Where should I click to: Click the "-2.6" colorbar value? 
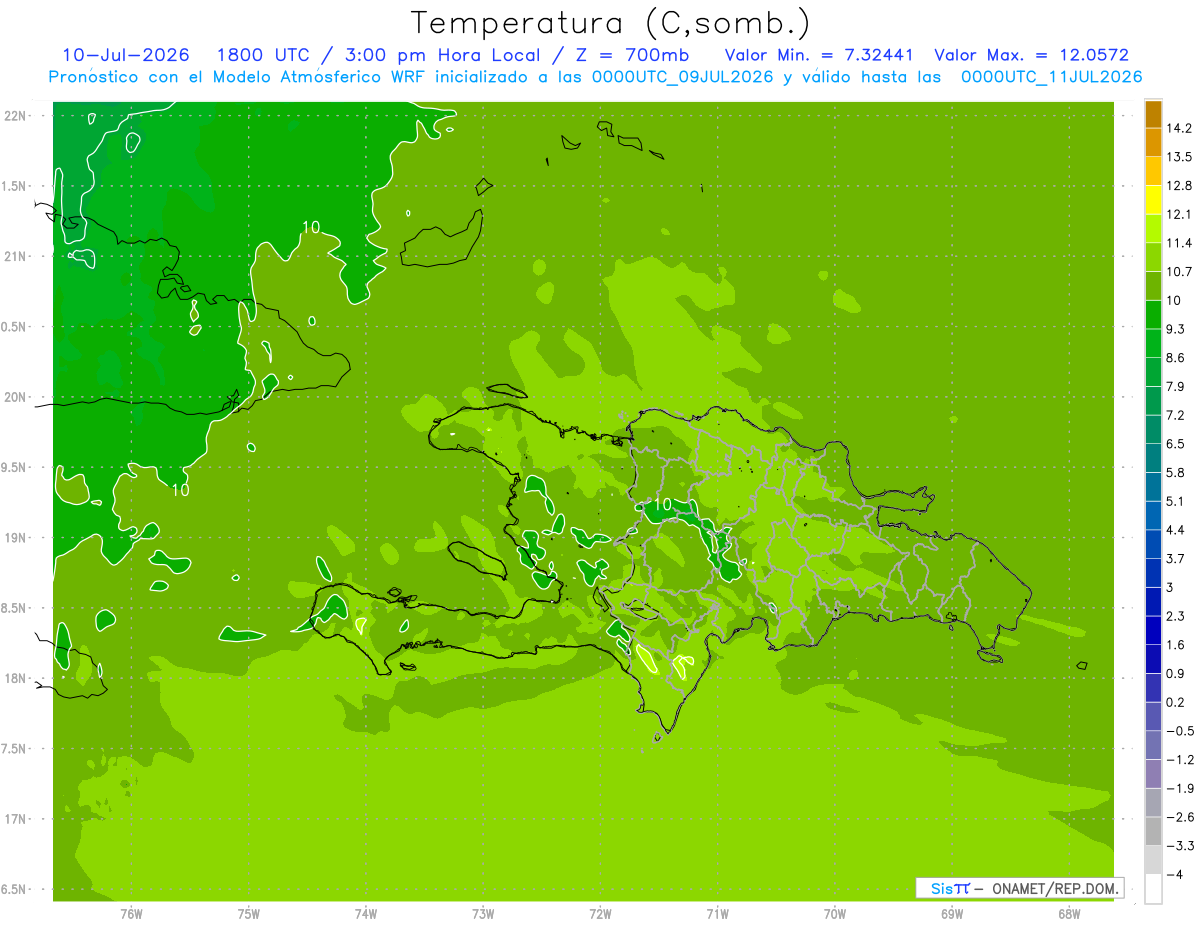1180,817
